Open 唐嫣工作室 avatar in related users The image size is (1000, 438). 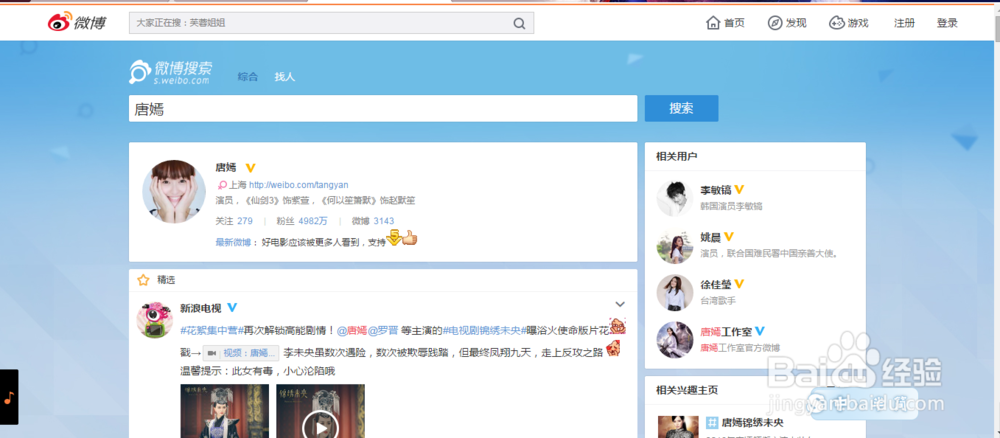675,340
